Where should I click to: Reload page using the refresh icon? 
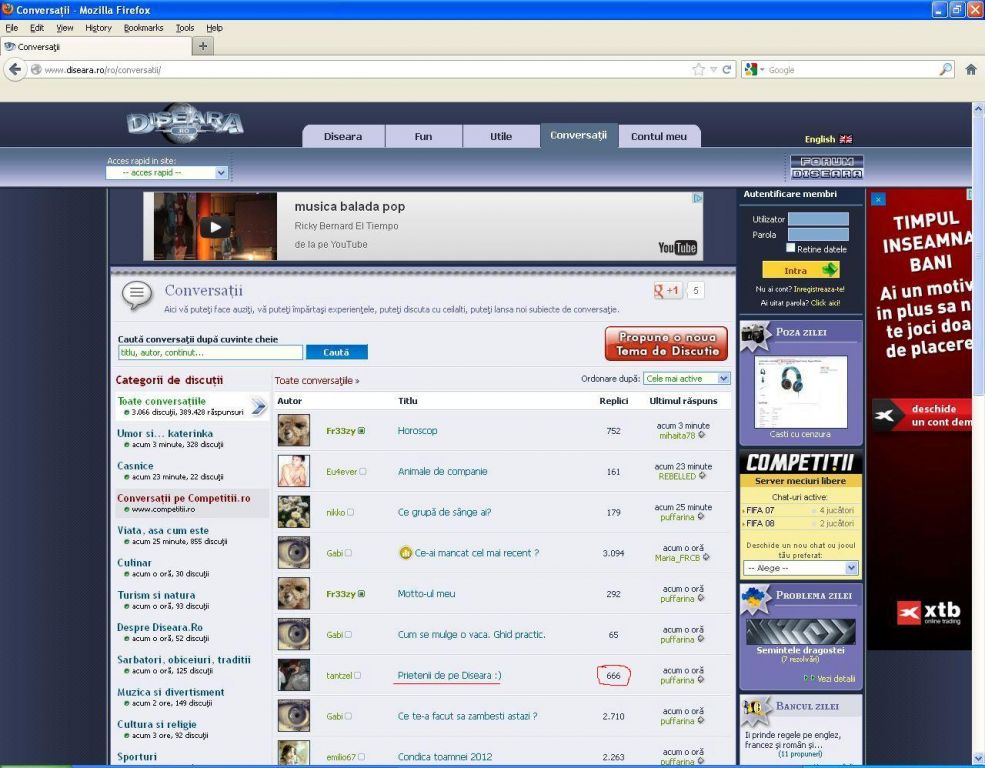point(727,70)
